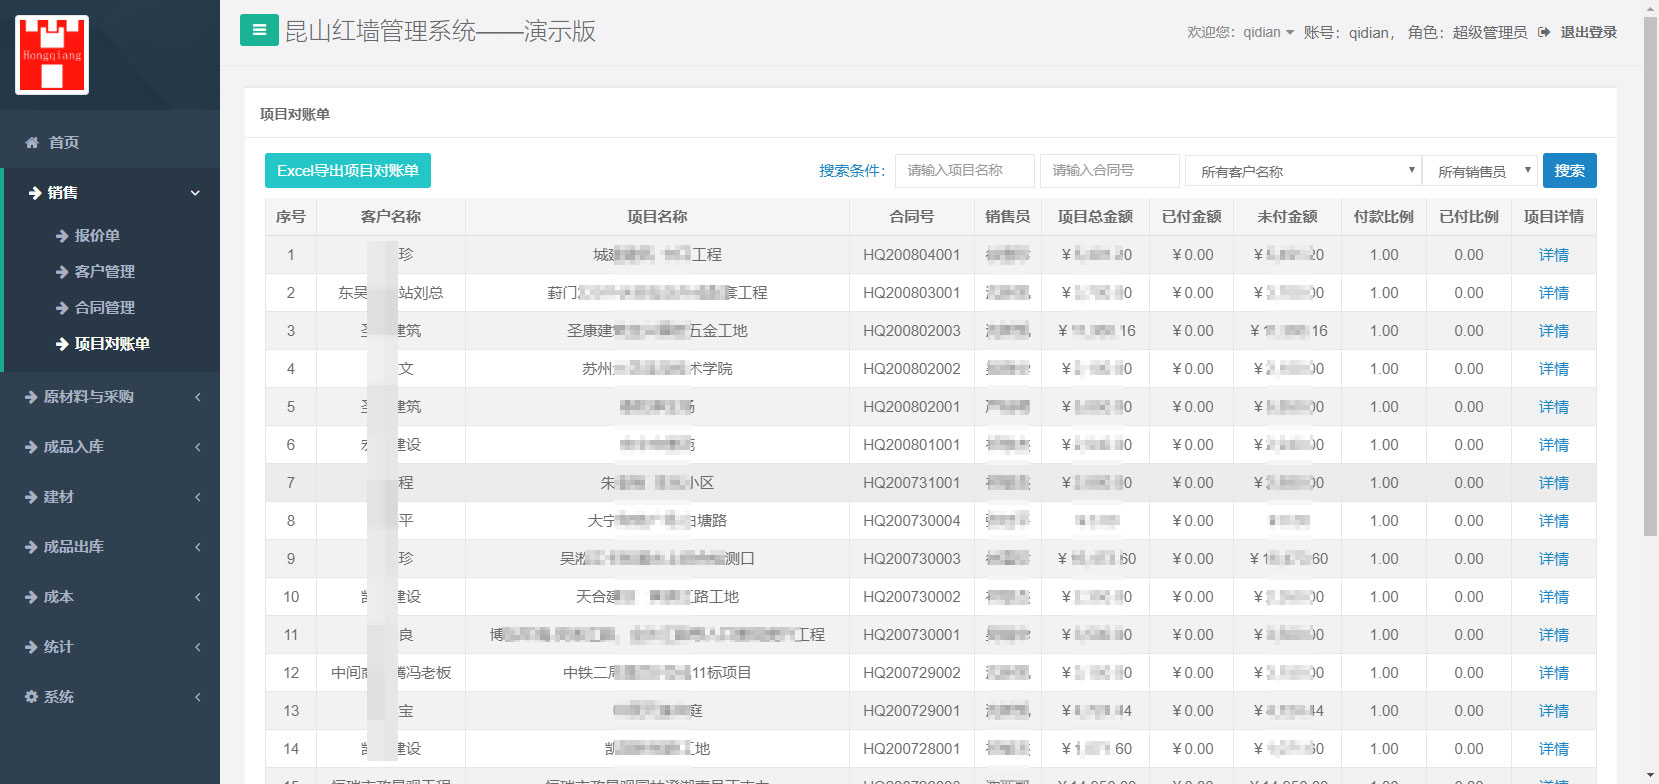1659x784 pixels.
Task: Click the 项目总金额 column header
Action: pyautogui.click(x=1095, y=217)
